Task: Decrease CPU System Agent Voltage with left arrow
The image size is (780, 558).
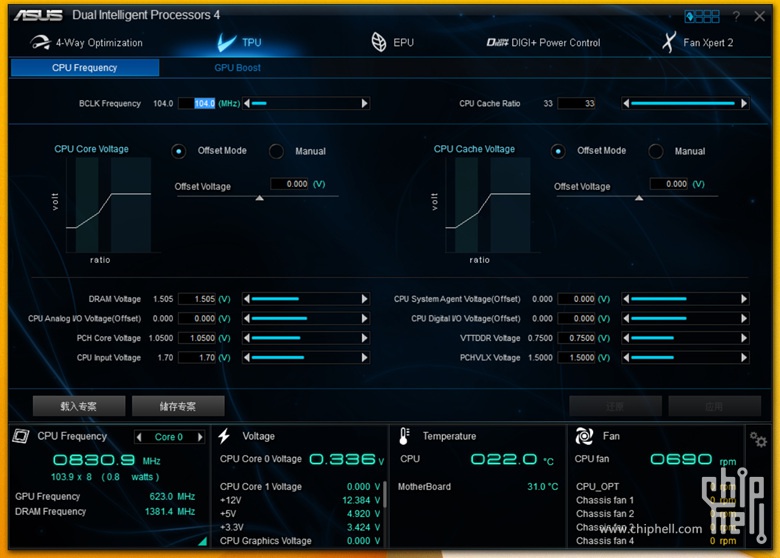Action: tap(626, 299)
